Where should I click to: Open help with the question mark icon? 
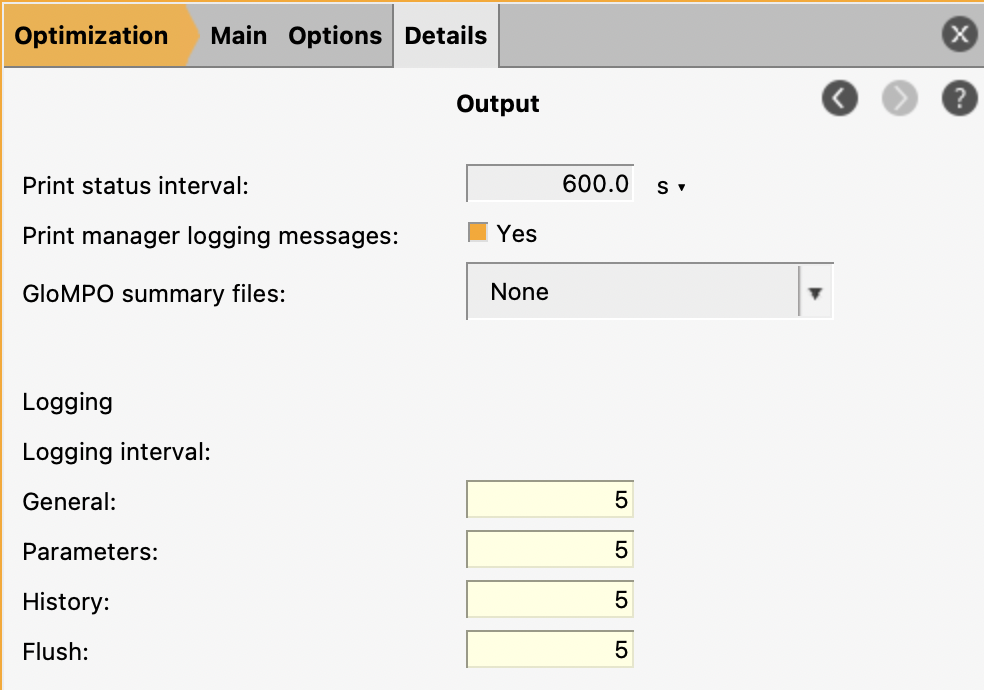tap(959, 98)
